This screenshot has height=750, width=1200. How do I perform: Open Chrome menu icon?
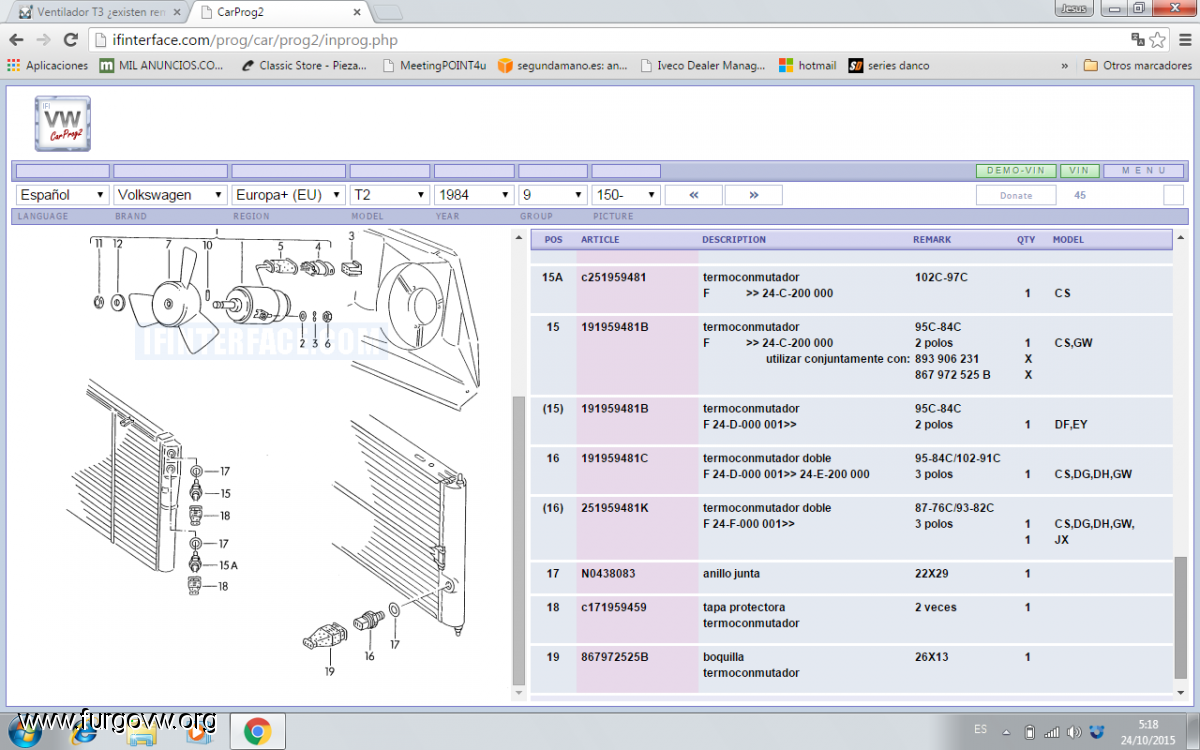(1183, 40)
